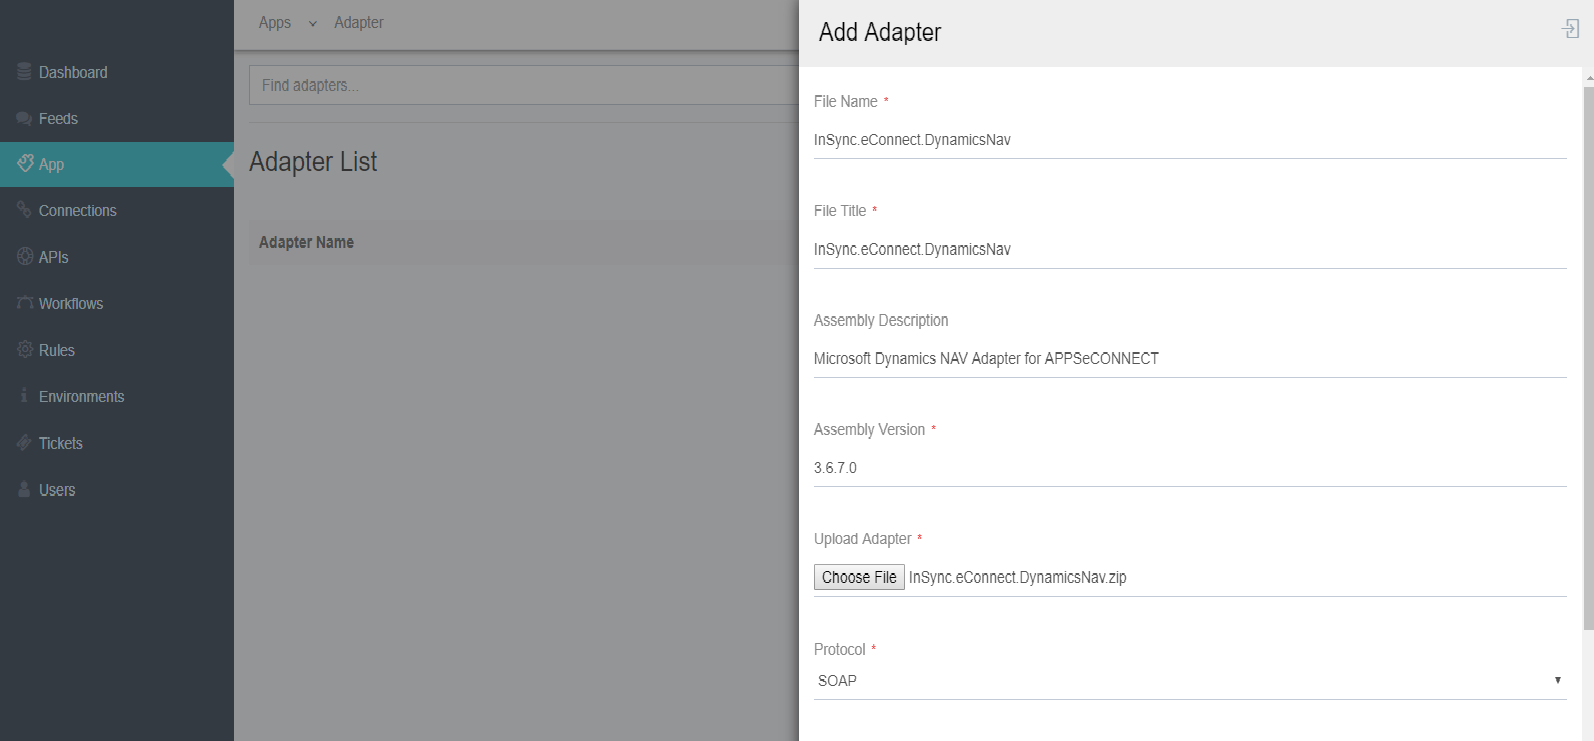Open the Tickets page

coord(61,443)
